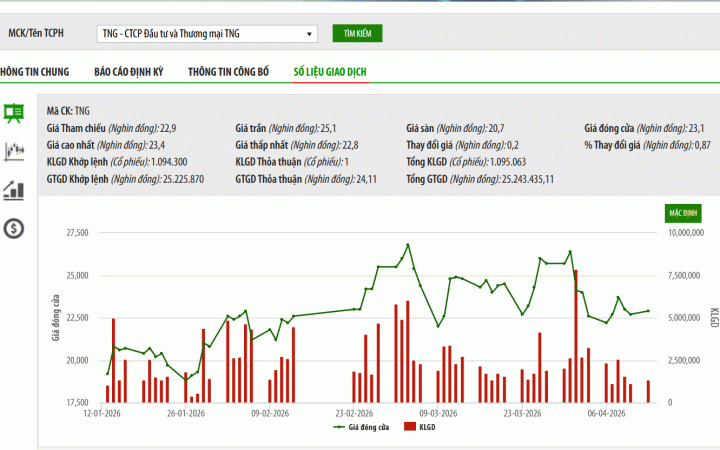
Task: Click Tổng GTGD value 25.243.435,11
Action: pos(528,179)
